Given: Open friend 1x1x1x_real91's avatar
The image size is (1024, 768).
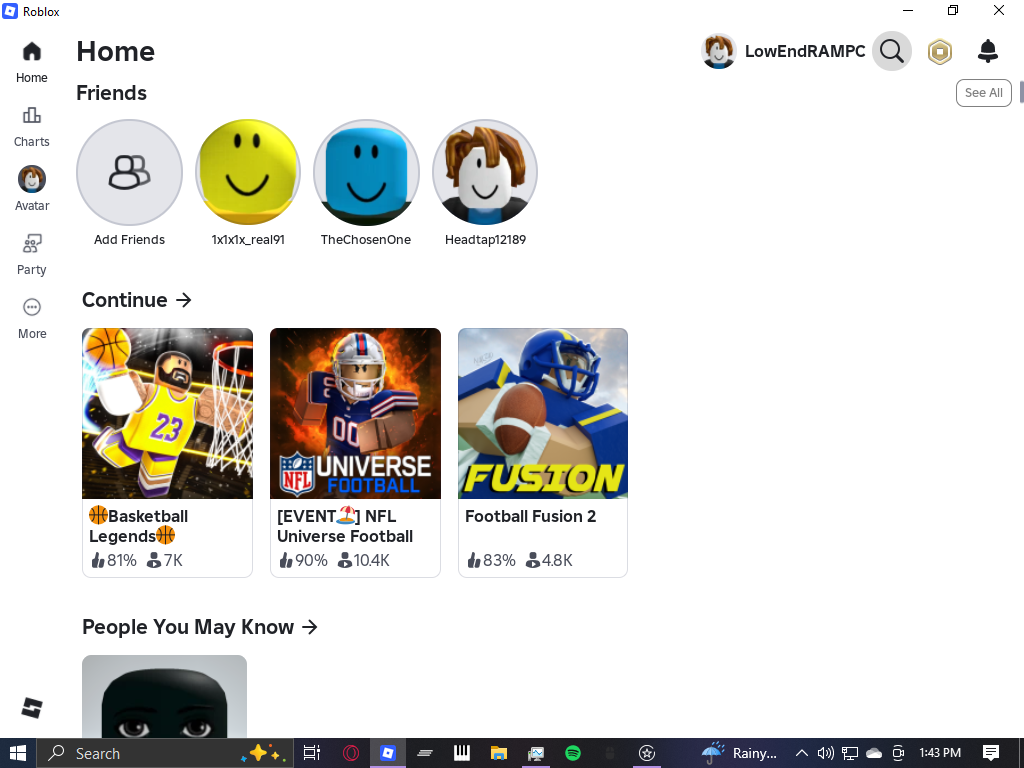Looking at the screenshot, I should pyautogui.click(x=248, y=172).
